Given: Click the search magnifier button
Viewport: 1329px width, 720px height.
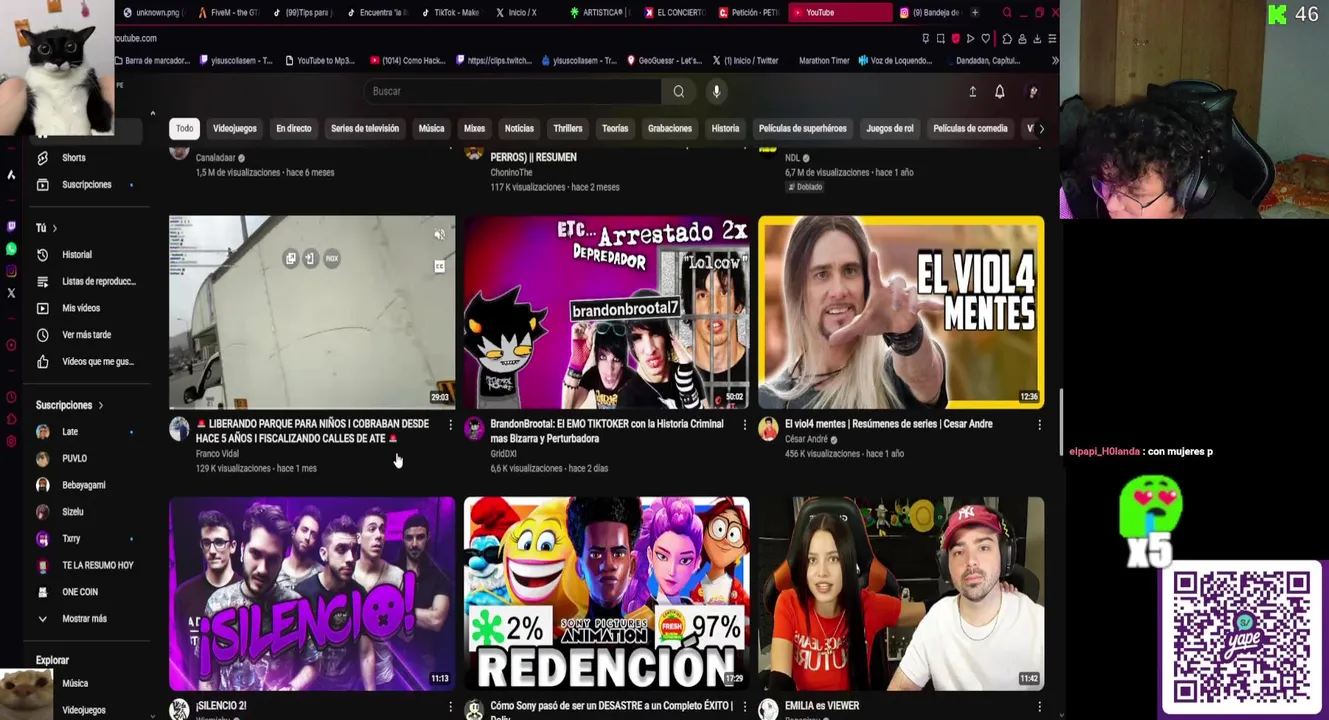Looking at the screenshot, I should (679, 91).
